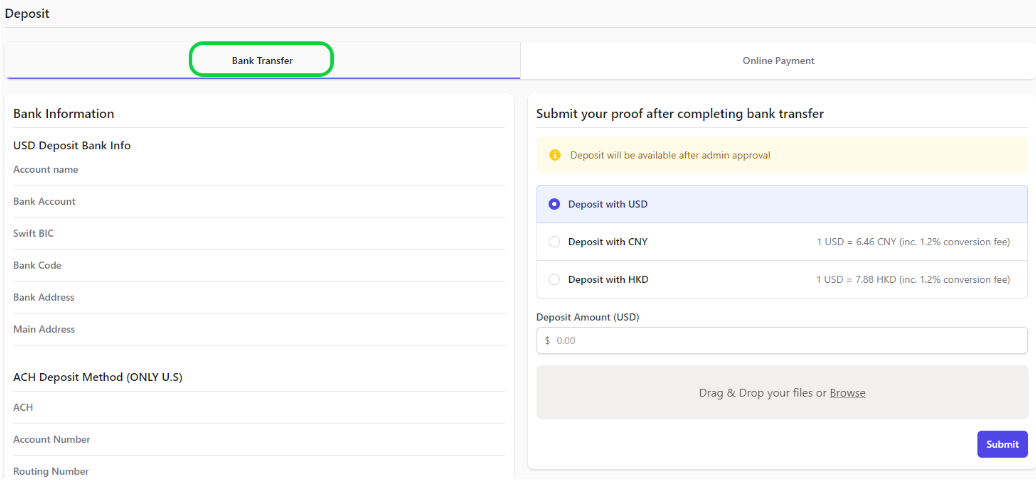
Task: Click the CNY exchange rate text
Action: click(x=913, y=242)
